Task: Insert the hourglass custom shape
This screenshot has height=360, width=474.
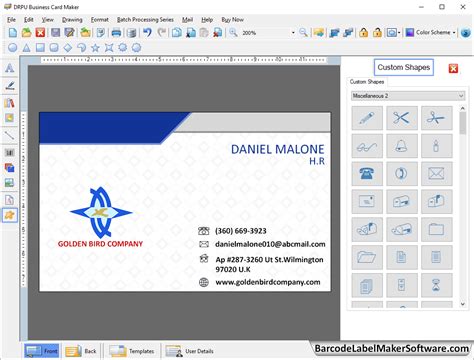Action: pos(436,285)
